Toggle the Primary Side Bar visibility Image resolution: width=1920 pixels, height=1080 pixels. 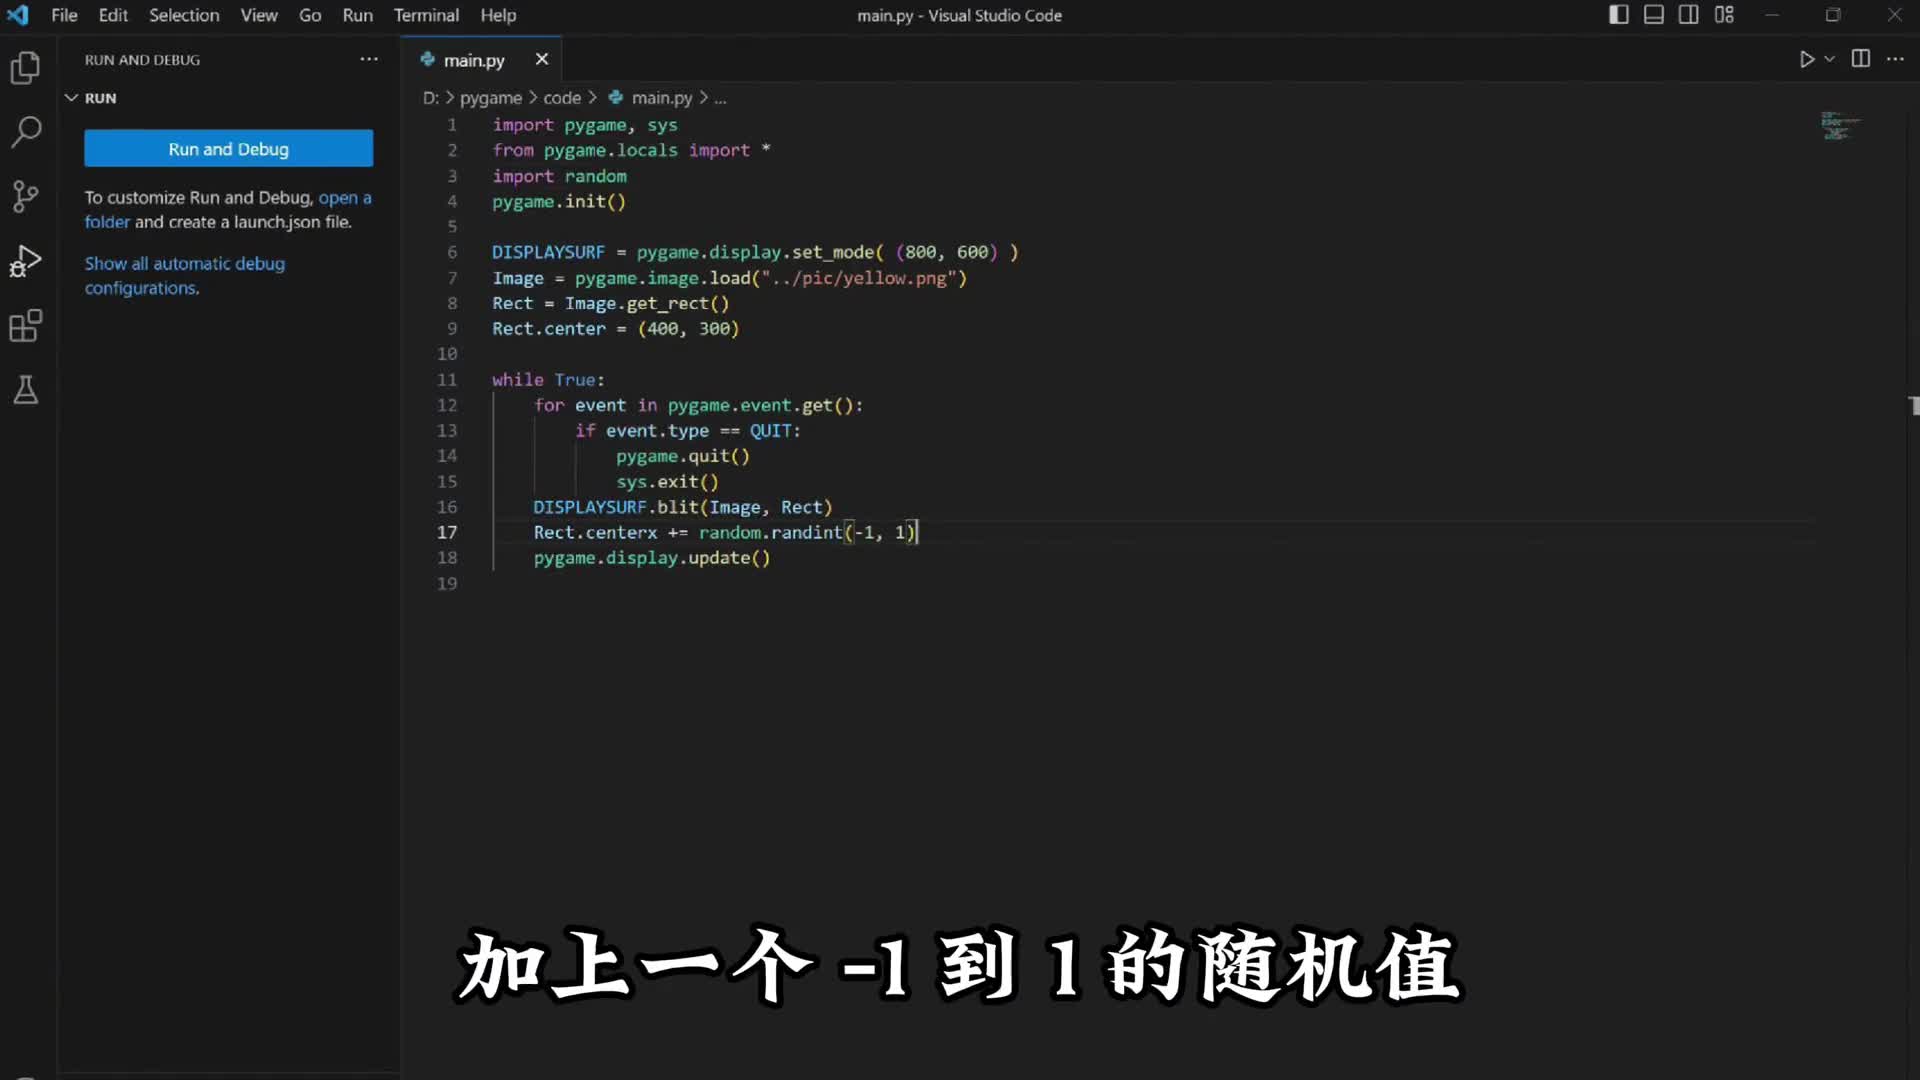[x=1617, y=14]
